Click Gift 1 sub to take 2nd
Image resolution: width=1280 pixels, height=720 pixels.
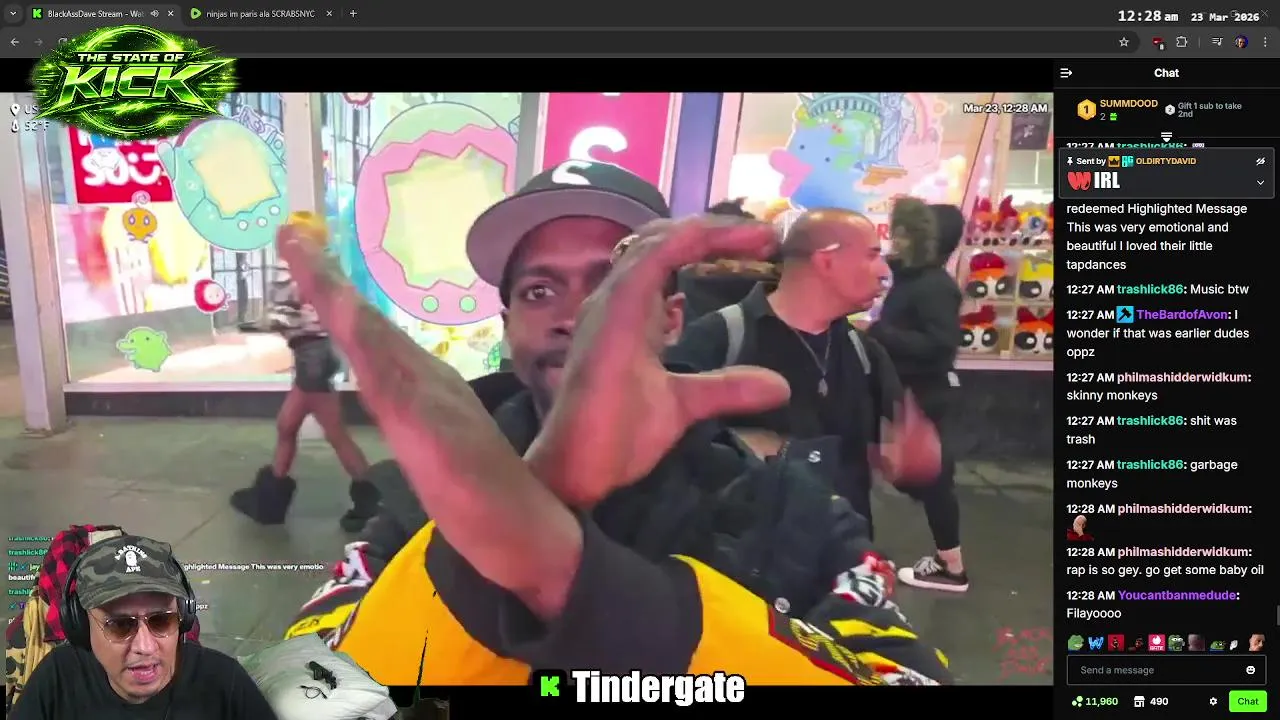(x=1203, y=110)
